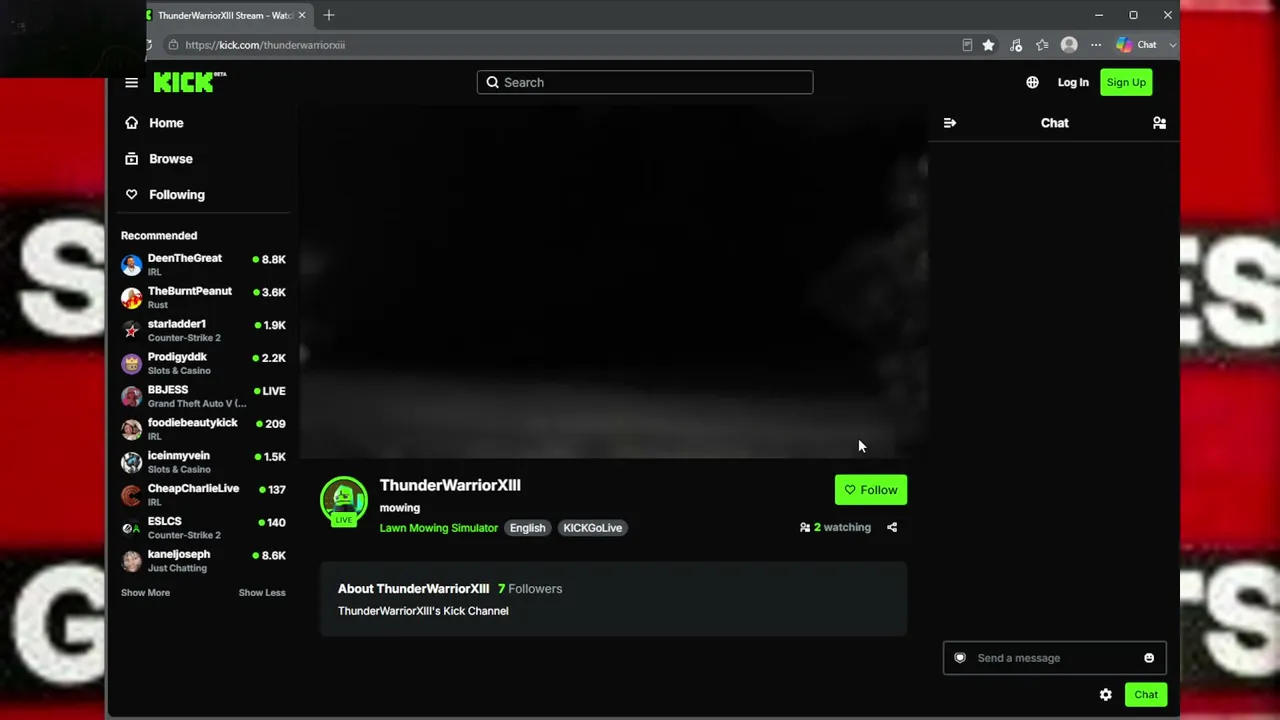
Task: Close the ThunderWarriorXIII Stream tab
Action: (x=302, y=15)
